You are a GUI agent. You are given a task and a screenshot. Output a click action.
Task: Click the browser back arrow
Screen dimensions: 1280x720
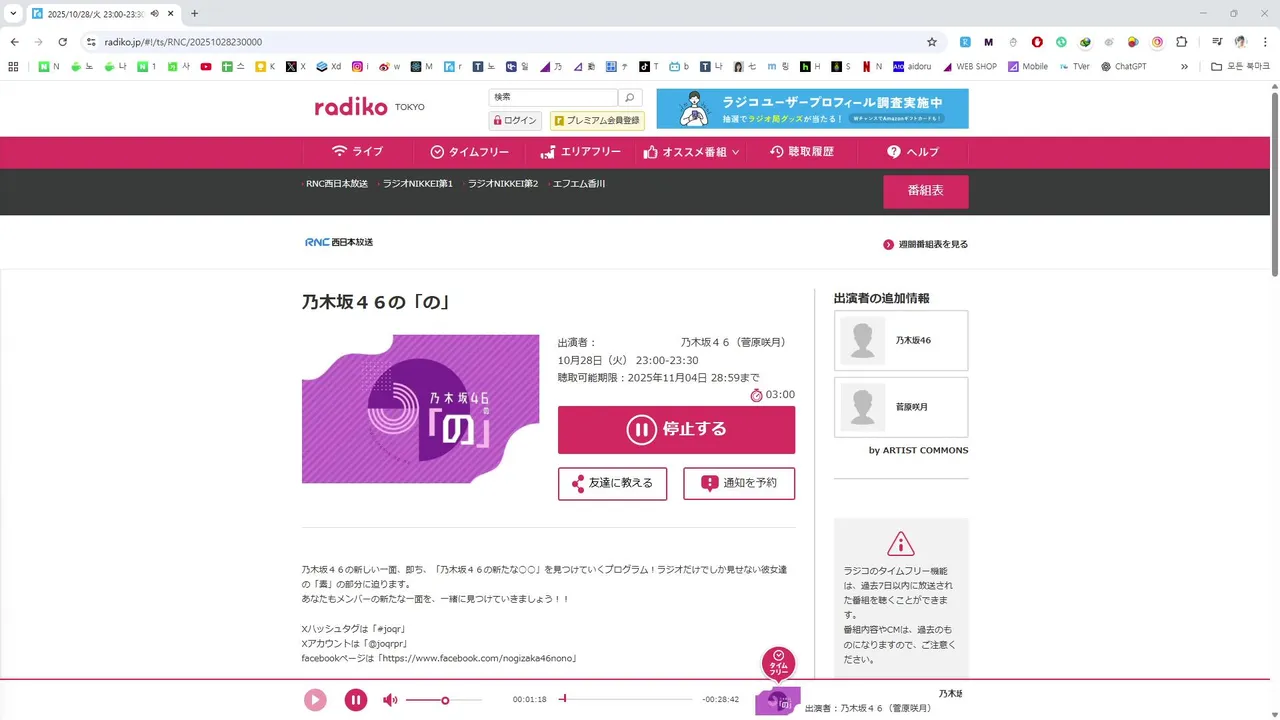coord(14,42)
